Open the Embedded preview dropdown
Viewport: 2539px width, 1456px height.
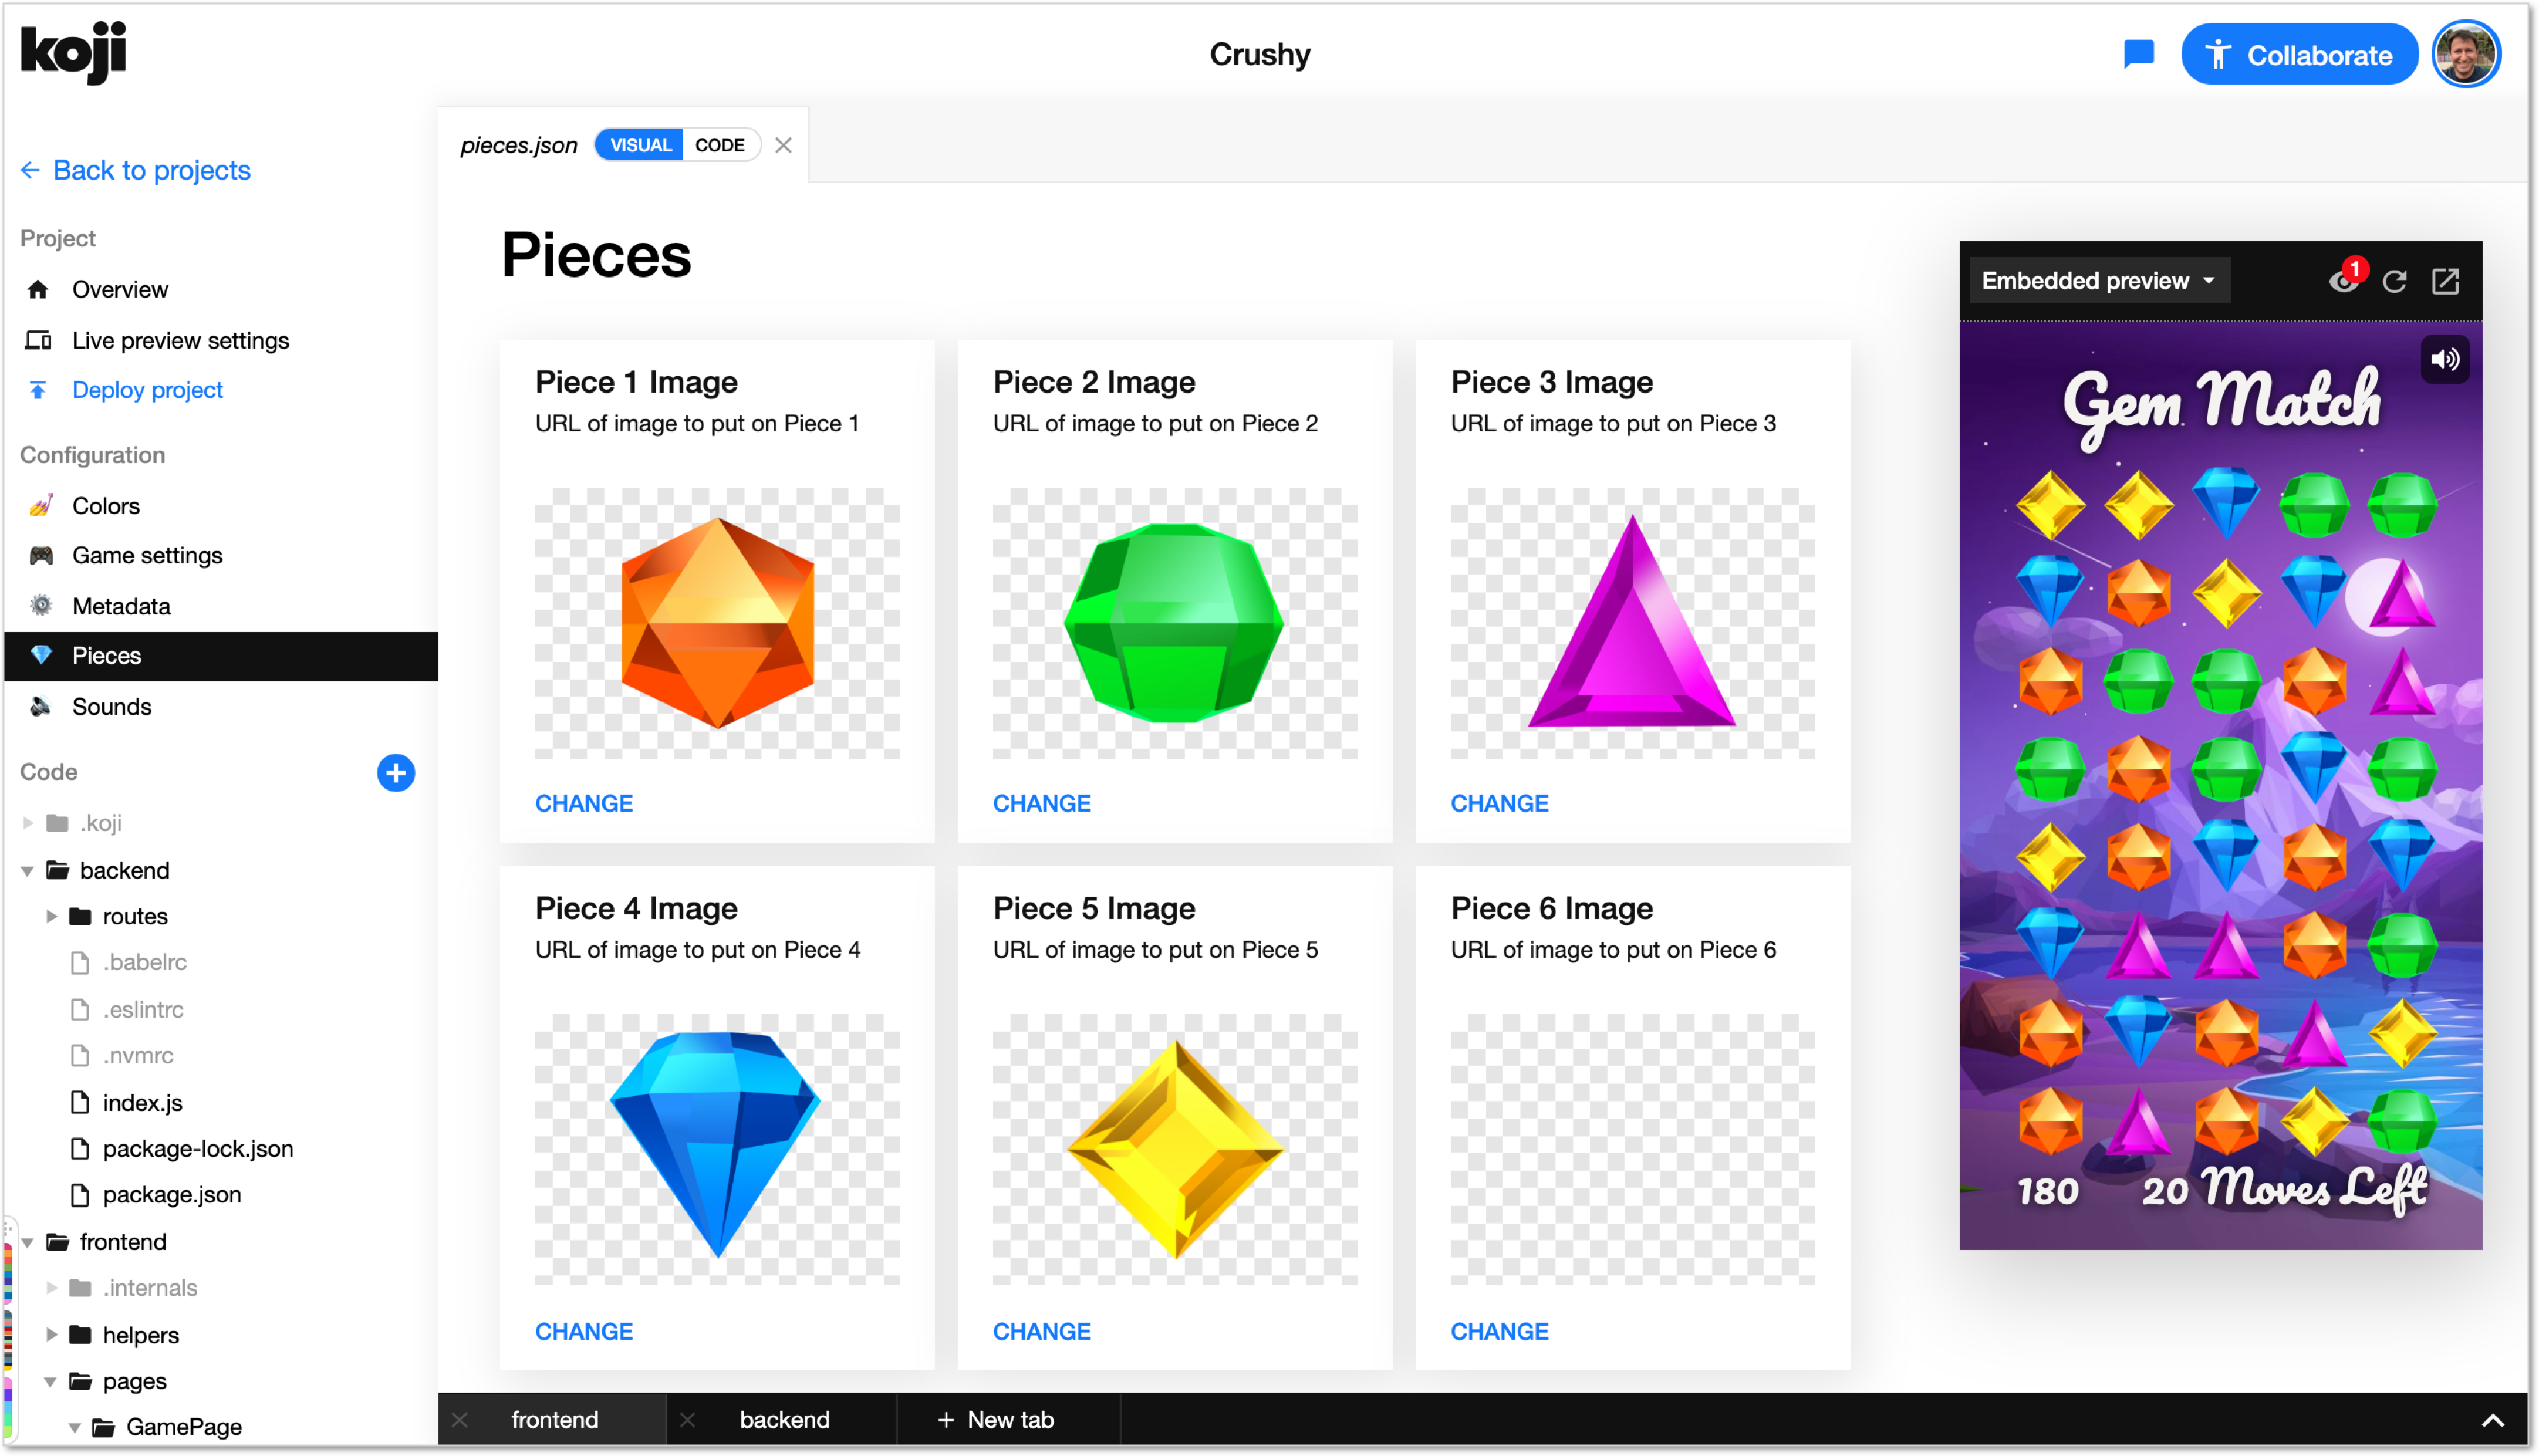pos(2098,281)
